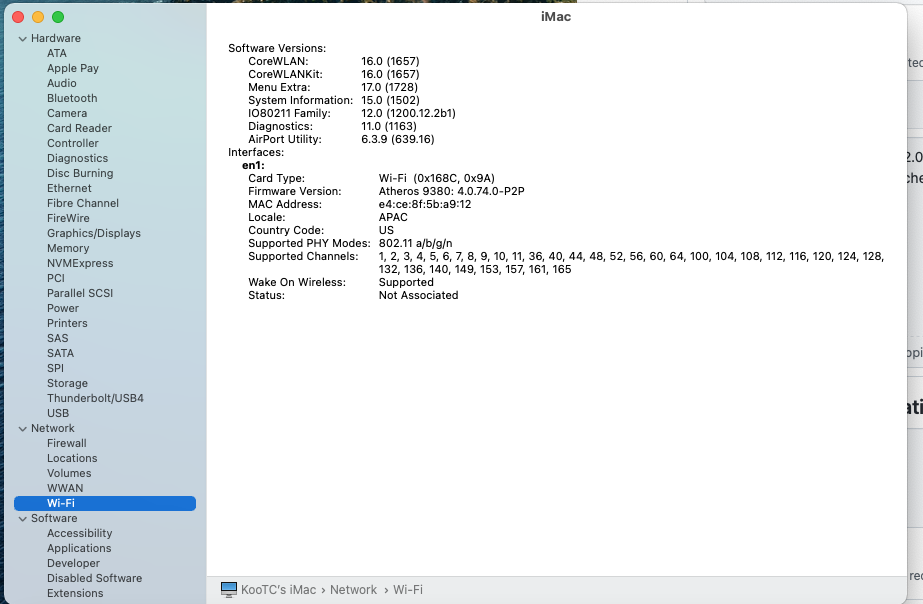Image resolution: width=923 pixels, height=604 pixels.
Task: Select USB in the sidebar
Action: pyautogui.click(x=58, y=413)
